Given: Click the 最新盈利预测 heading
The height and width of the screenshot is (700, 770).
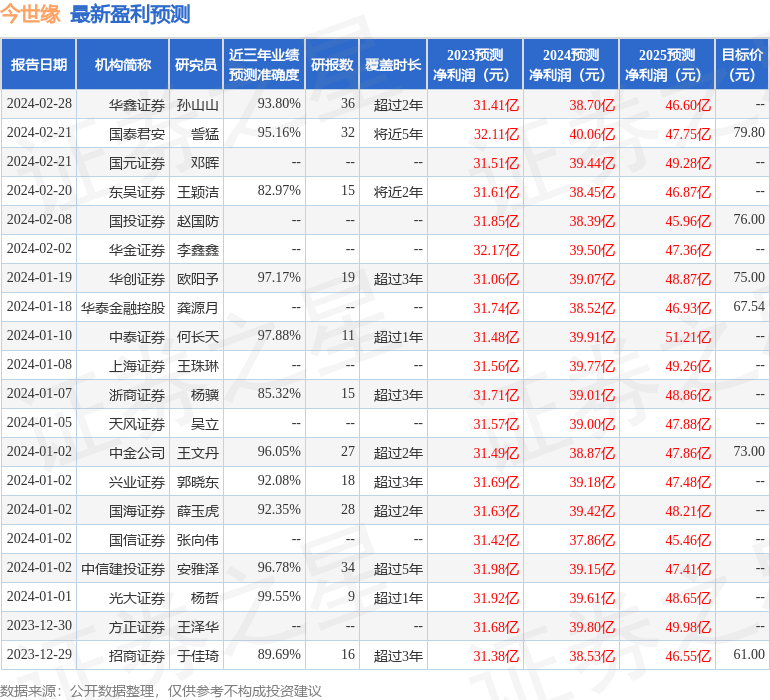Looking at the screenshot, I should pyautogui.click(x=130, y=14).
